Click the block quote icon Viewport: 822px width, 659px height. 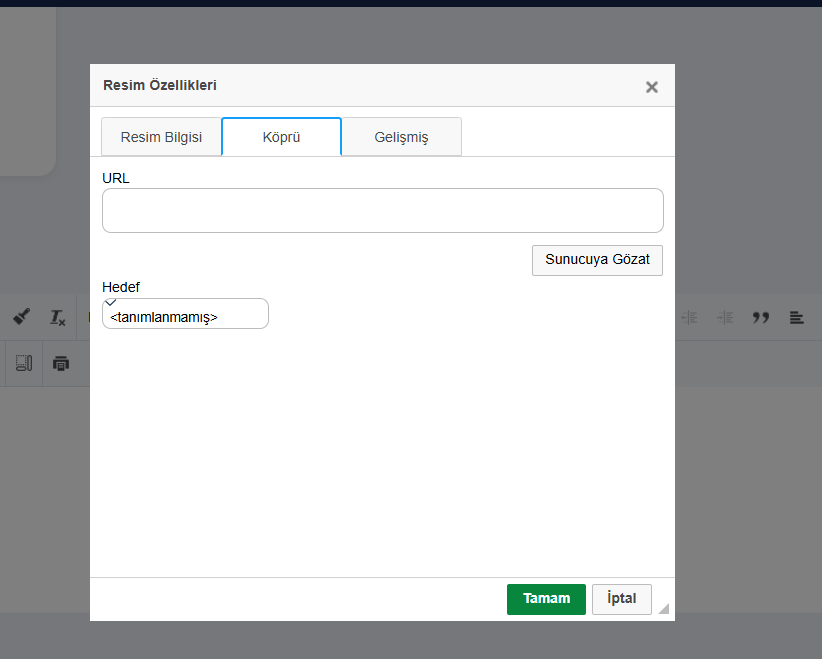pos(761,317)
